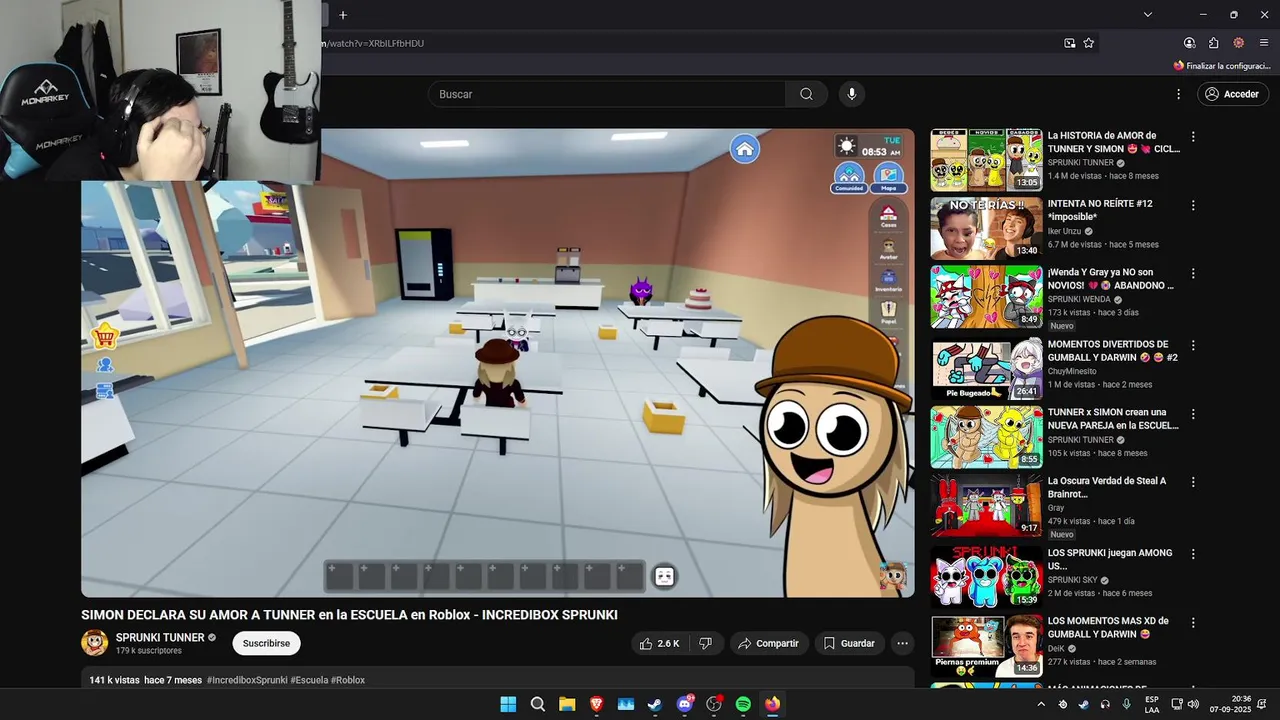Click the browser address bar URL
This screenshot has height=720, width=1280.
coord(372,43)
